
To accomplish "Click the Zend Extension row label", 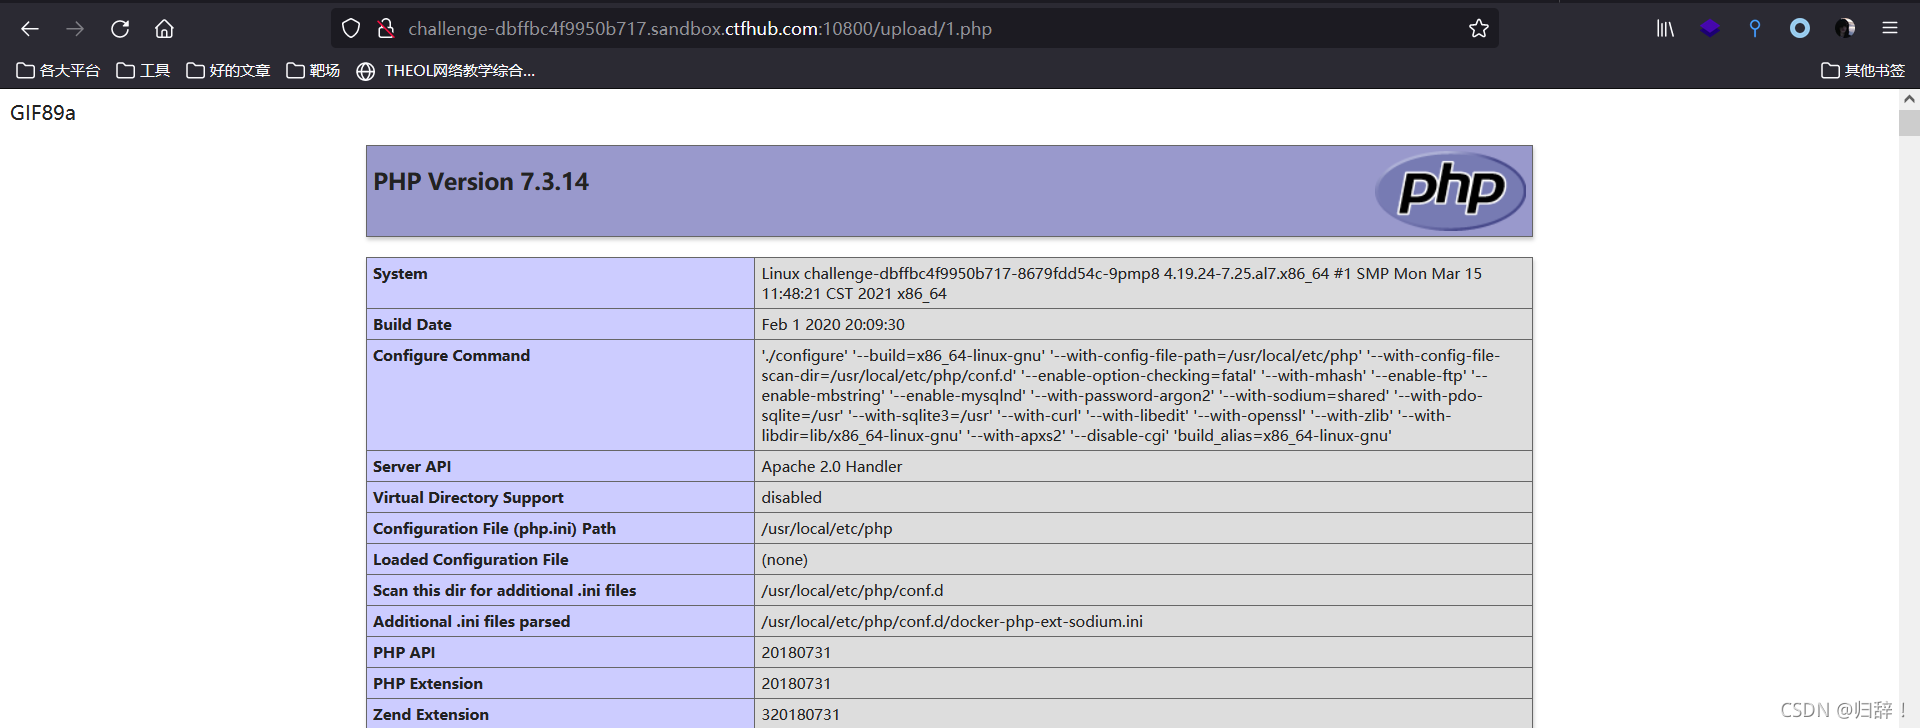I will (x=431, y=715).
